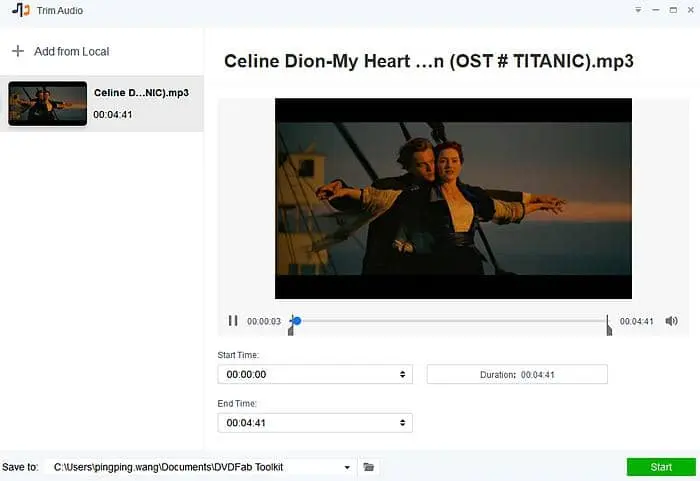Click the Start Time input field
Viewport: 700px width, 481px height.
tap(315, 374)
